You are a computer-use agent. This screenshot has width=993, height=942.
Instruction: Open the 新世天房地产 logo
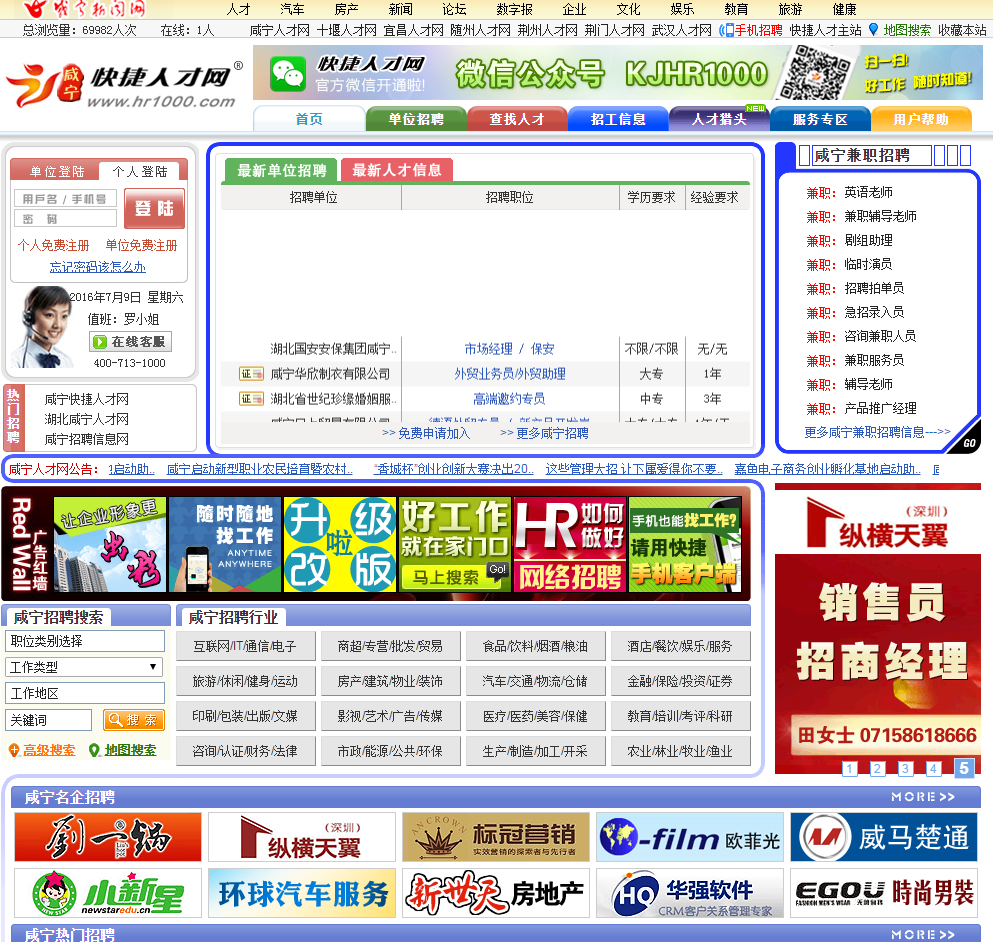tap(495, 893)
